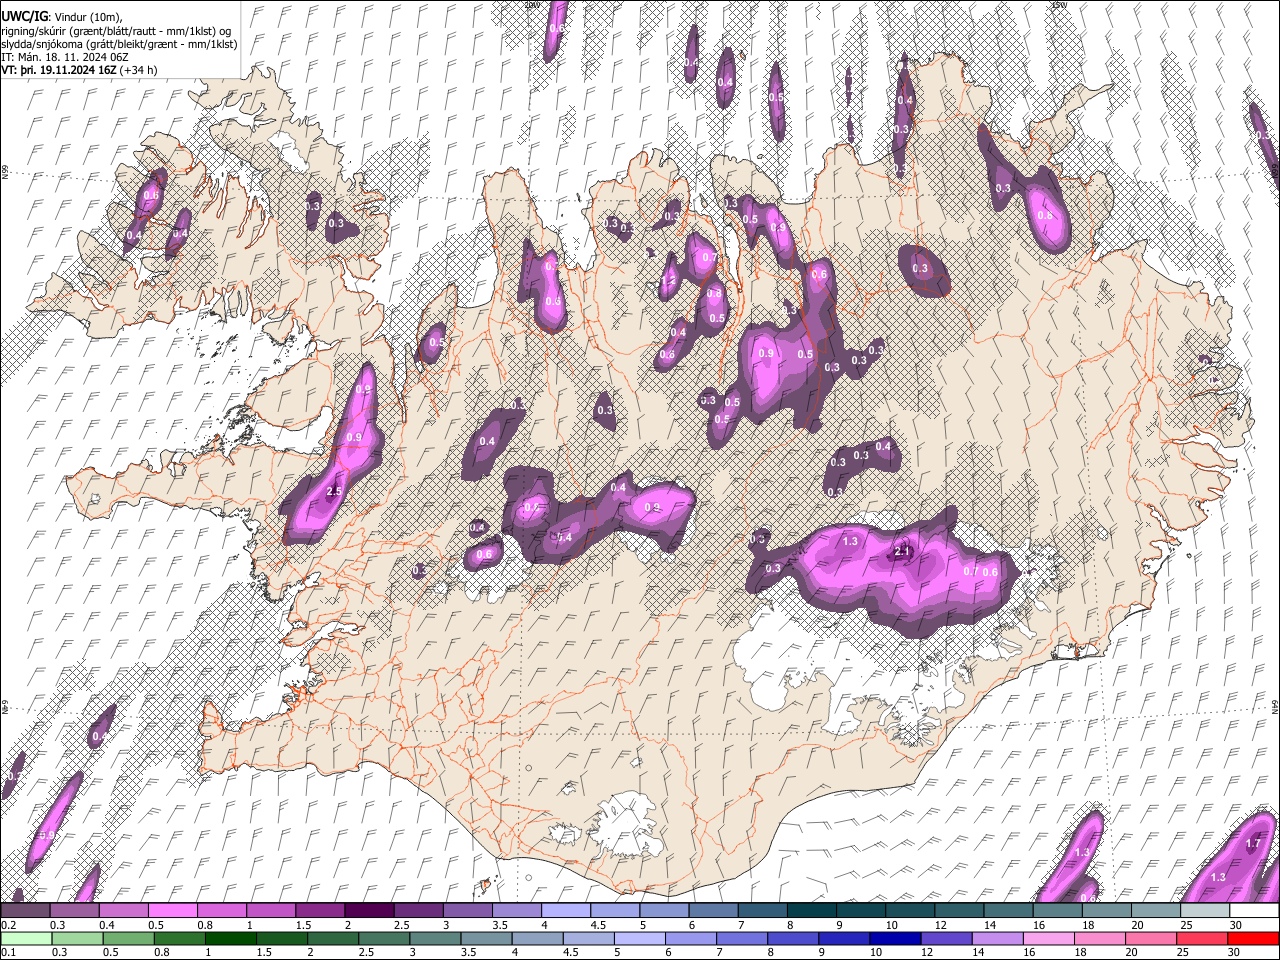Click the 20 label under the snow scale
Viewport: 1280px width, 960px height.
[x=1138, y=925]
